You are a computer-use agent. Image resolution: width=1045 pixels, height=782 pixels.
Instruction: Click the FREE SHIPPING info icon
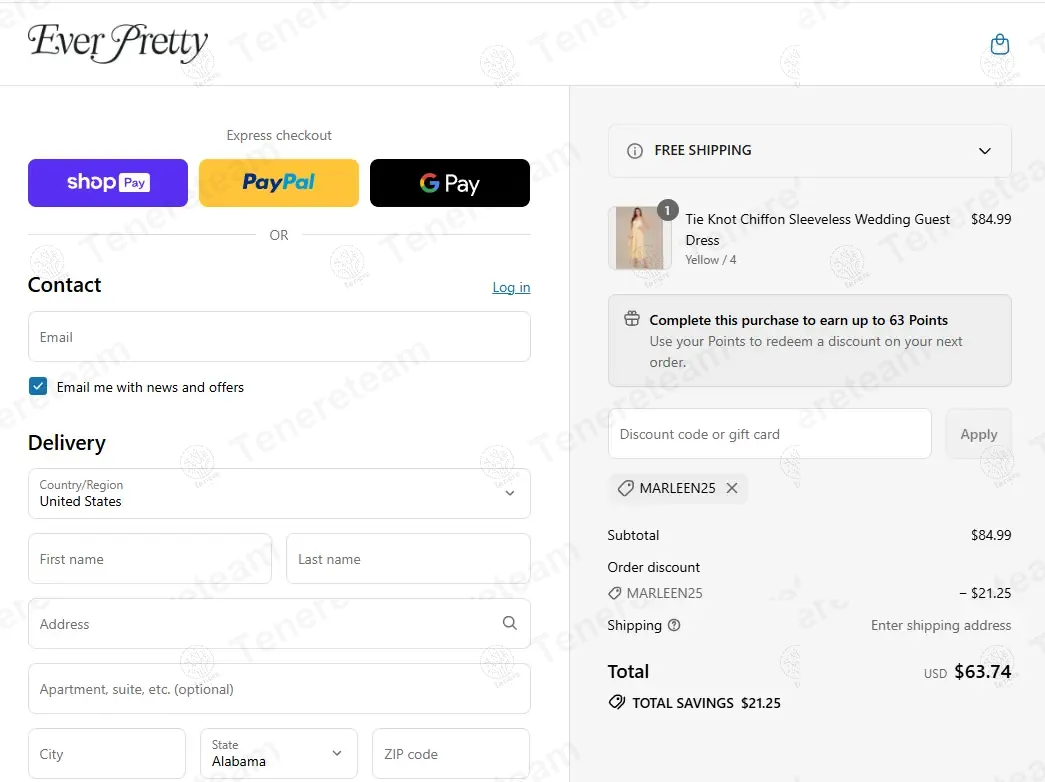coord(634,151)
